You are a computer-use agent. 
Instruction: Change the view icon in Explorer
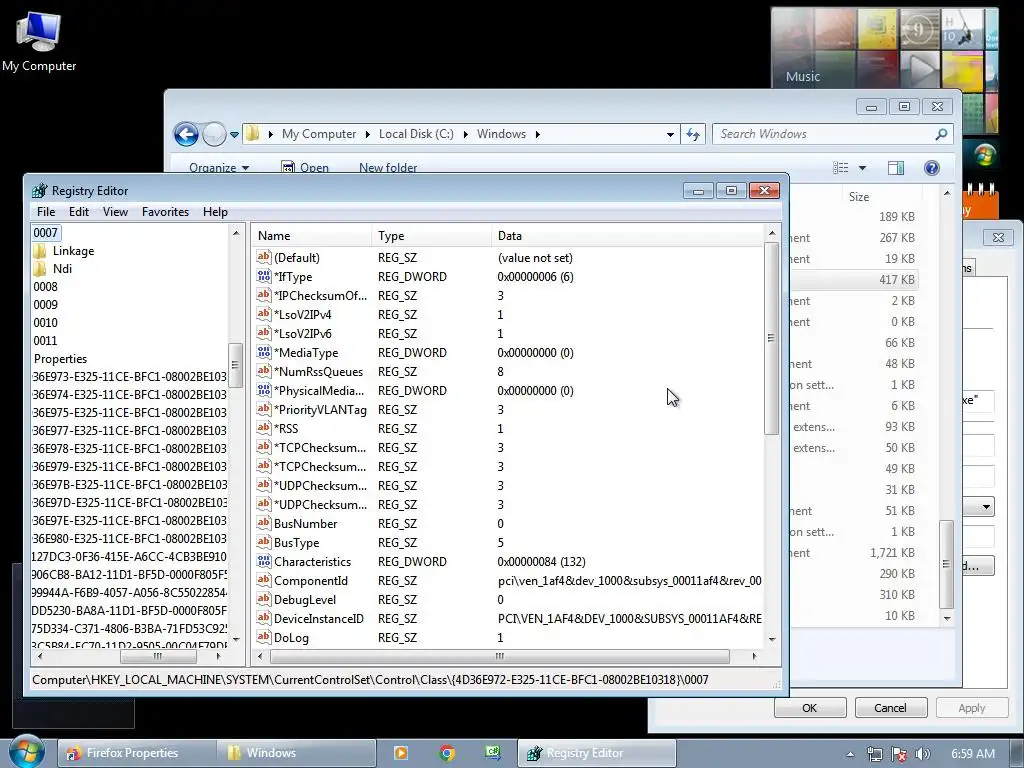coord(841,168)
